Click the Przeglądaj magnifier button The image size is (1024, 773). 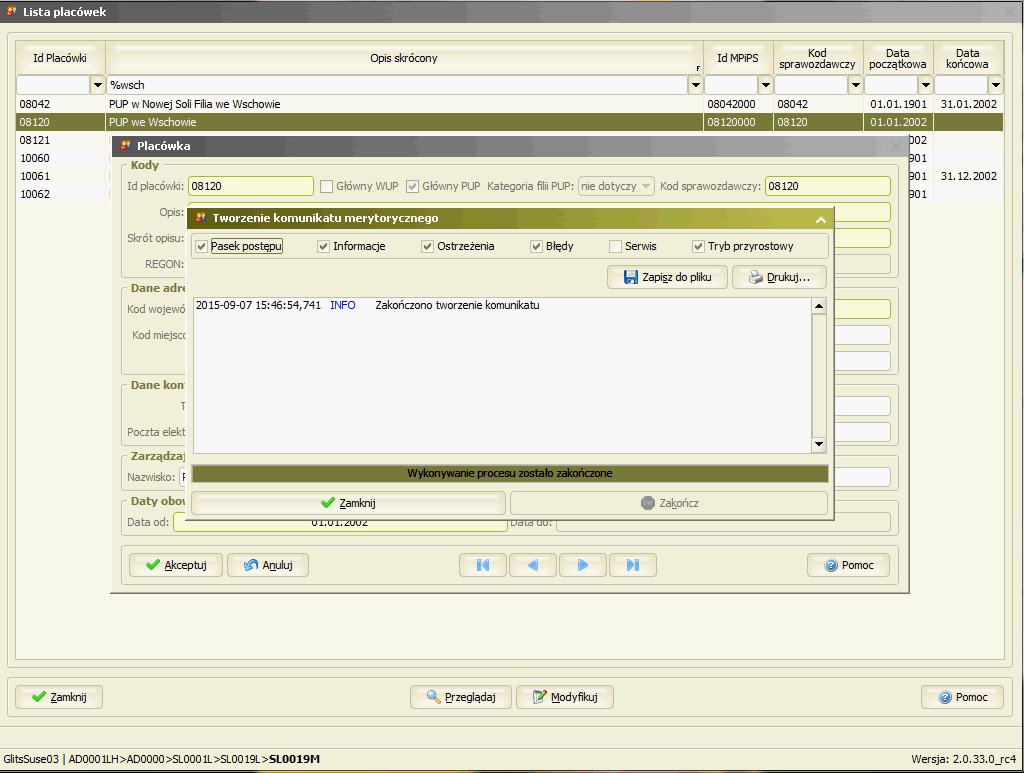click(x=461, y=697)
